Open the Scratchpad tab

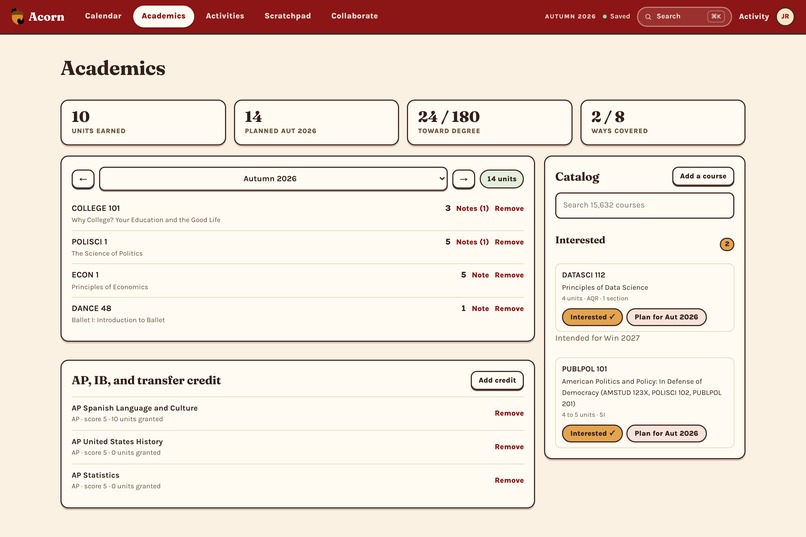tap(287, 16)
